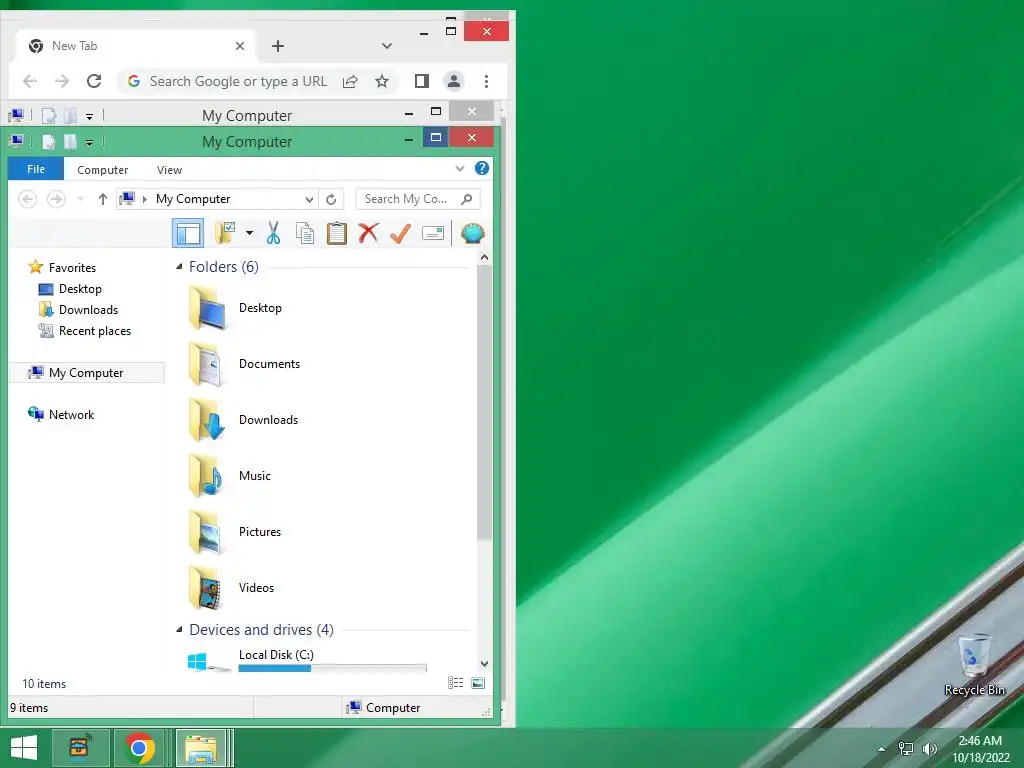Screen dimensions: 1024x768
Task: Toggle the navigation pane layout button
Action: click(188, 233)
